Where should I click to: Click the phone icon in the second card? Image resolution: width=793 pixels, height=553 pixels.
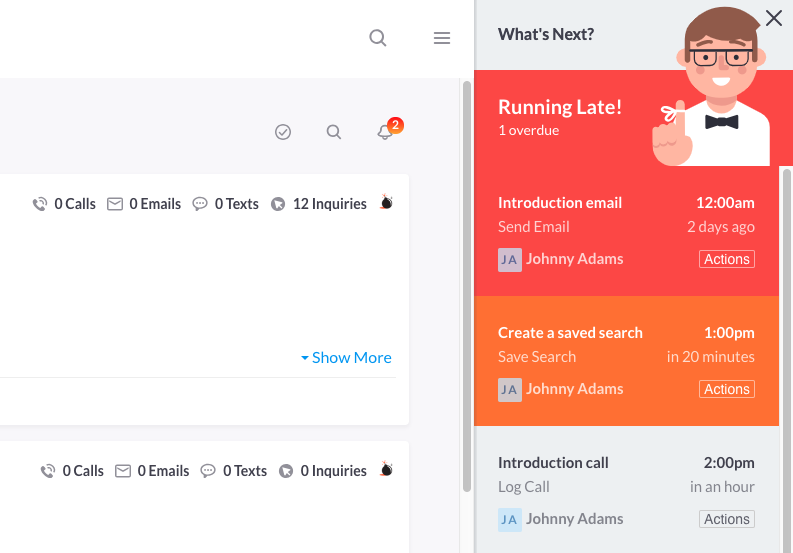[x=48, y=471]
